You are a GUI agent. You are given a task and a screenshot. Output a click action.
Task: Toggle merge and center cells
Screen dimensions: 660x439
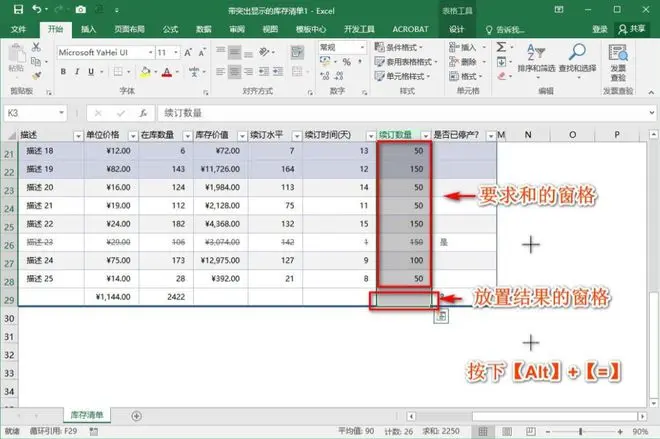tap(297, 72)
